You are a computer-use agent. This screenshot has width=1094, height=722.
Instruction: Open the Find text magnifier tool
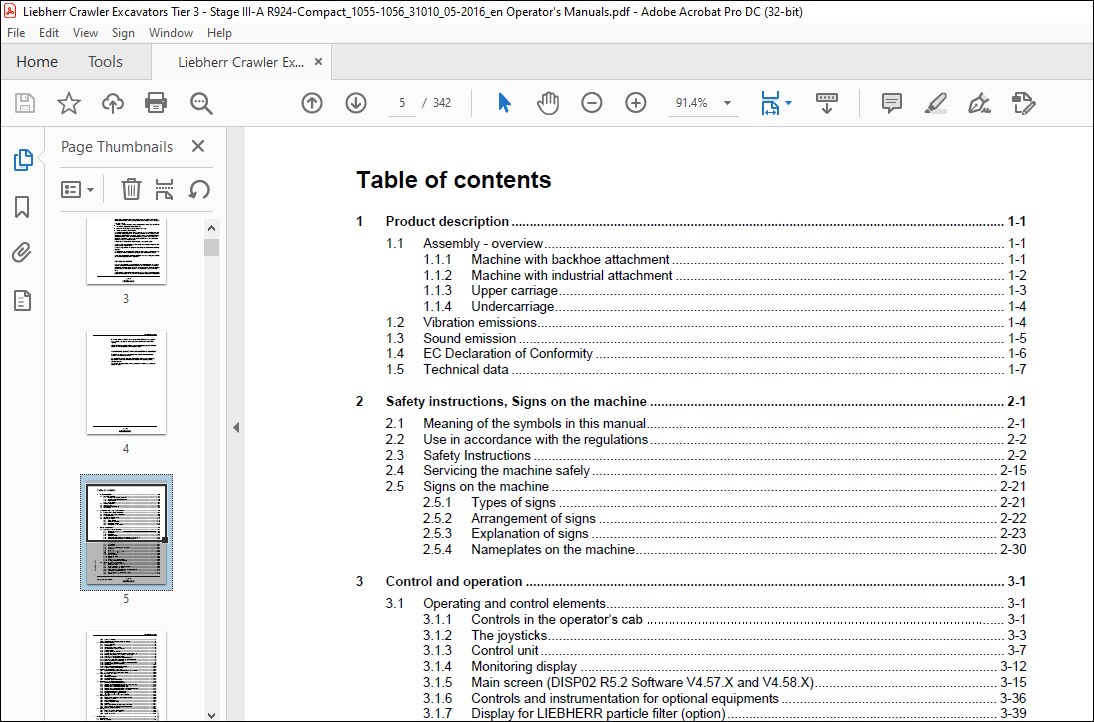[201, 103]
